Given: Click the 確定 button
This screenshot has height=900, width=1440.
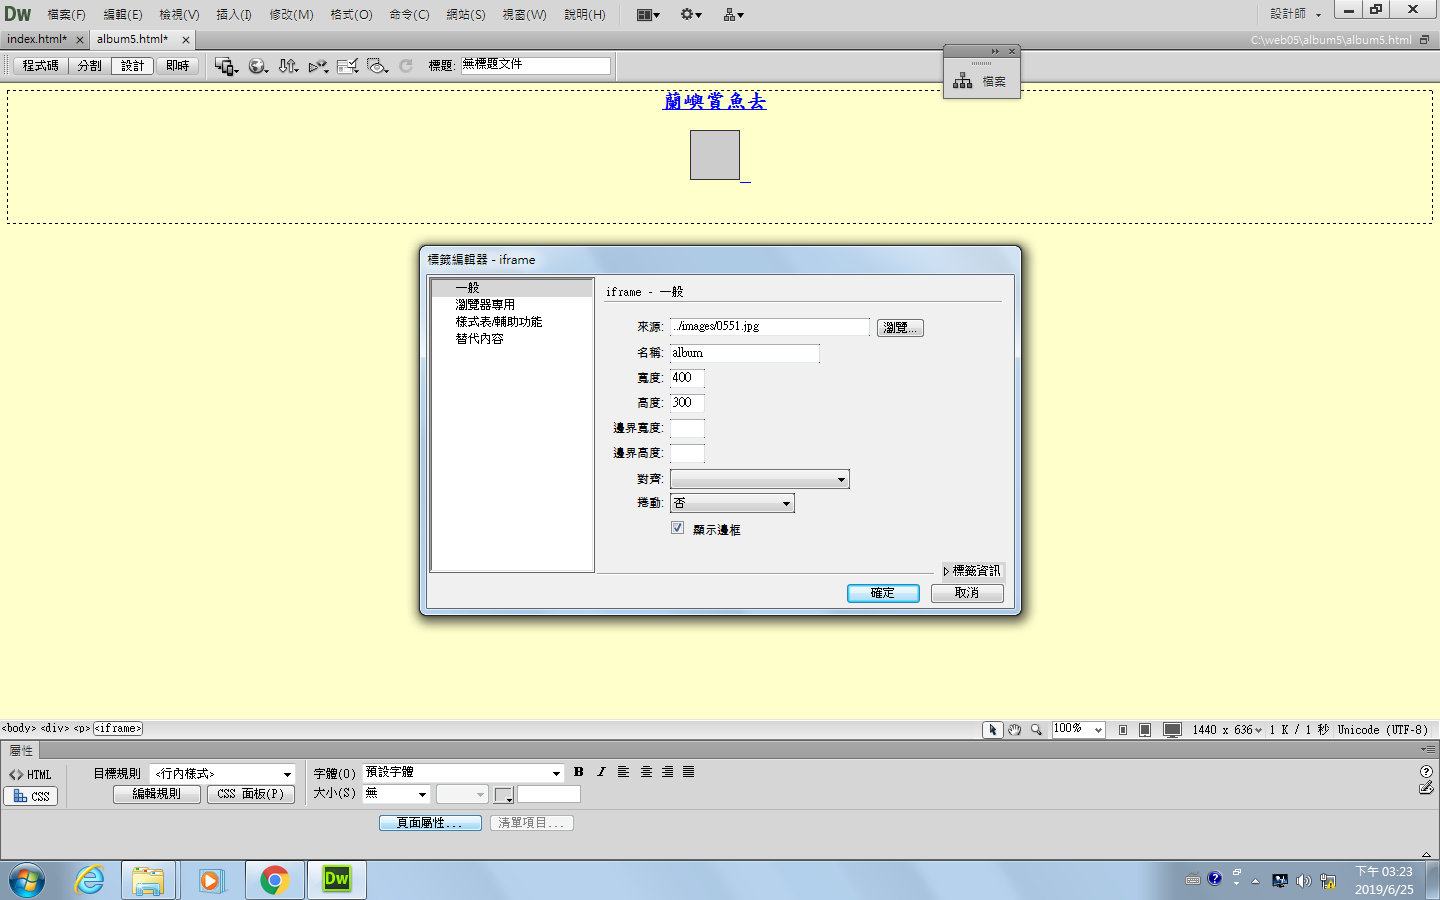Looking at the screenshot, I should pyautogui.click(x=883, y=593).
